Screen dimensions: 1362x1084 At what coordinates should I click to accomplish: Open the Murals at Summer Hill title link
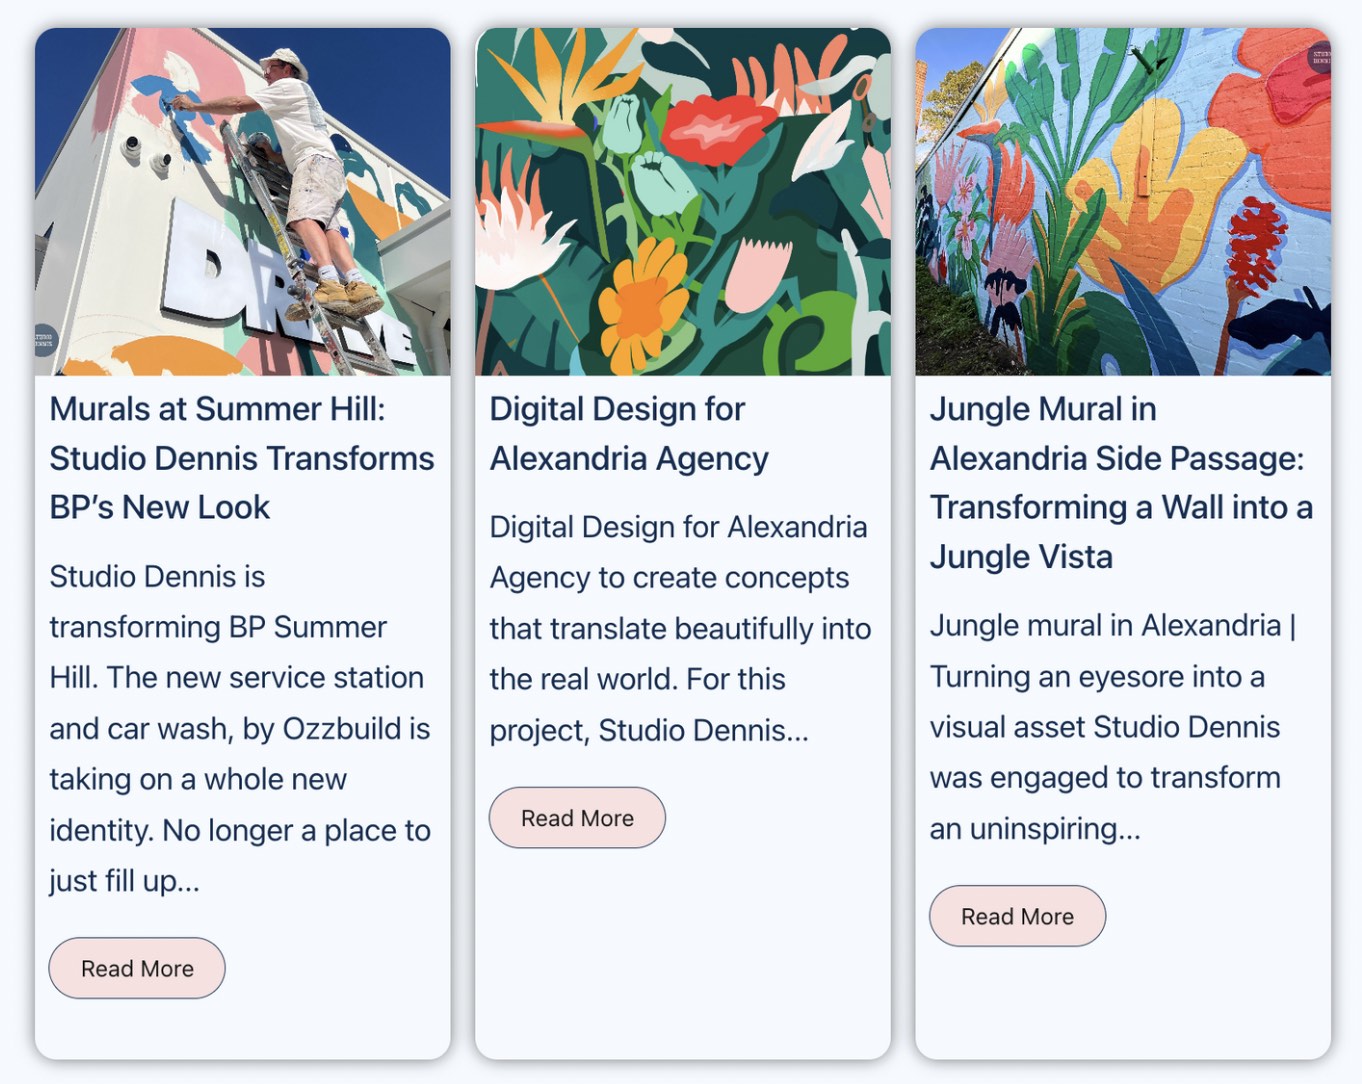tap(241, 458)
